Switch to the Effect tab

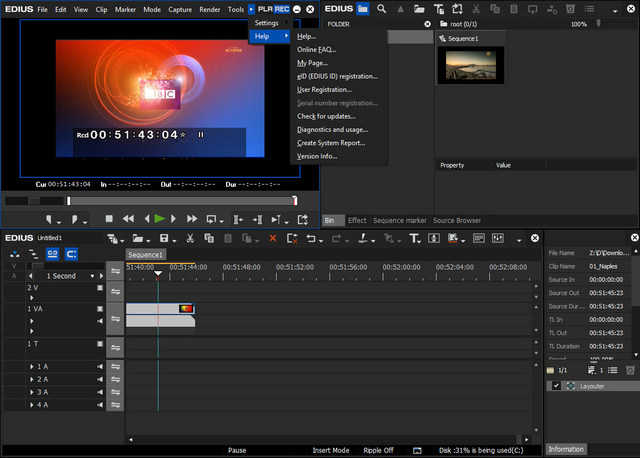click(x=357, y=220)
